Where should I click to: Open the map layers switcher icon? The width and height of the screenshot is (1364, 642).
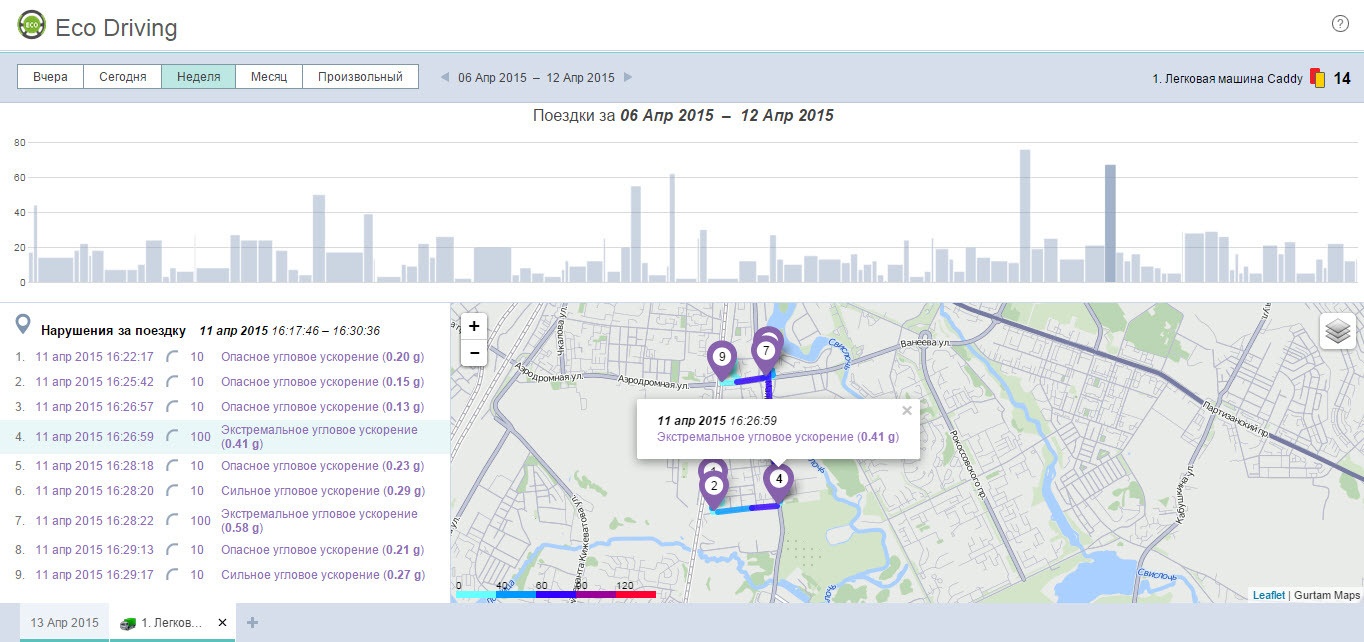tap(1338, 331)
